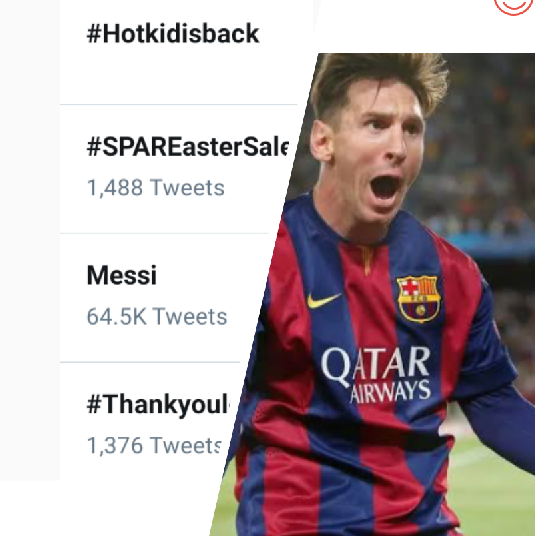Viewport: 546px width, 536px height.
Task: Click the AIRWAYS text on the jersey
Action: coord(390,391)
